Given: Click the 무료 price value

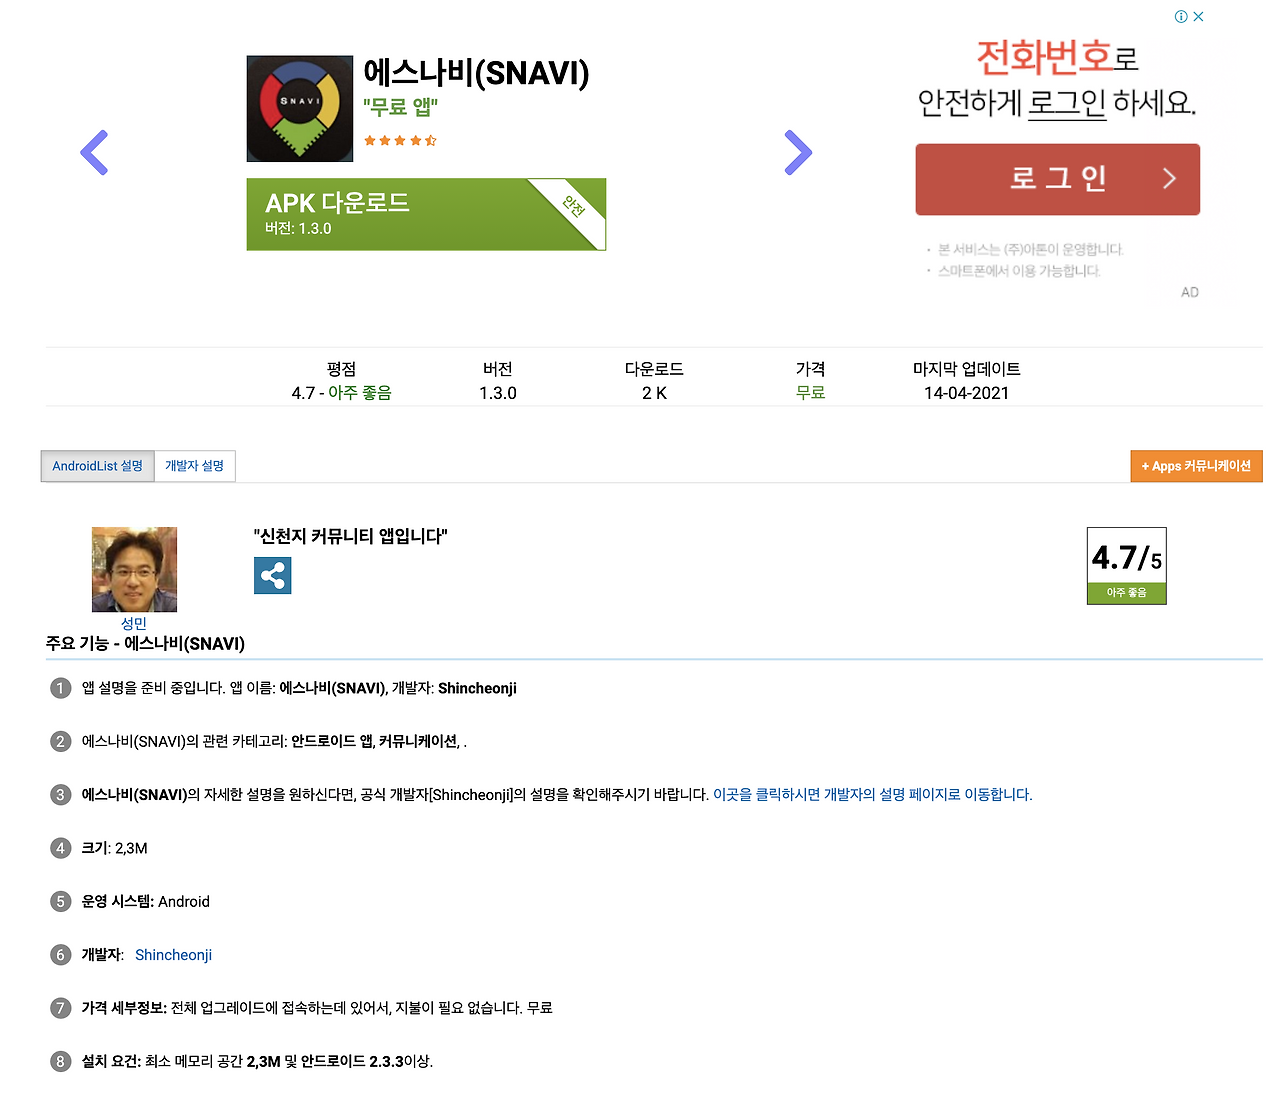Looking at the screenshot, I should coord(811,393).
